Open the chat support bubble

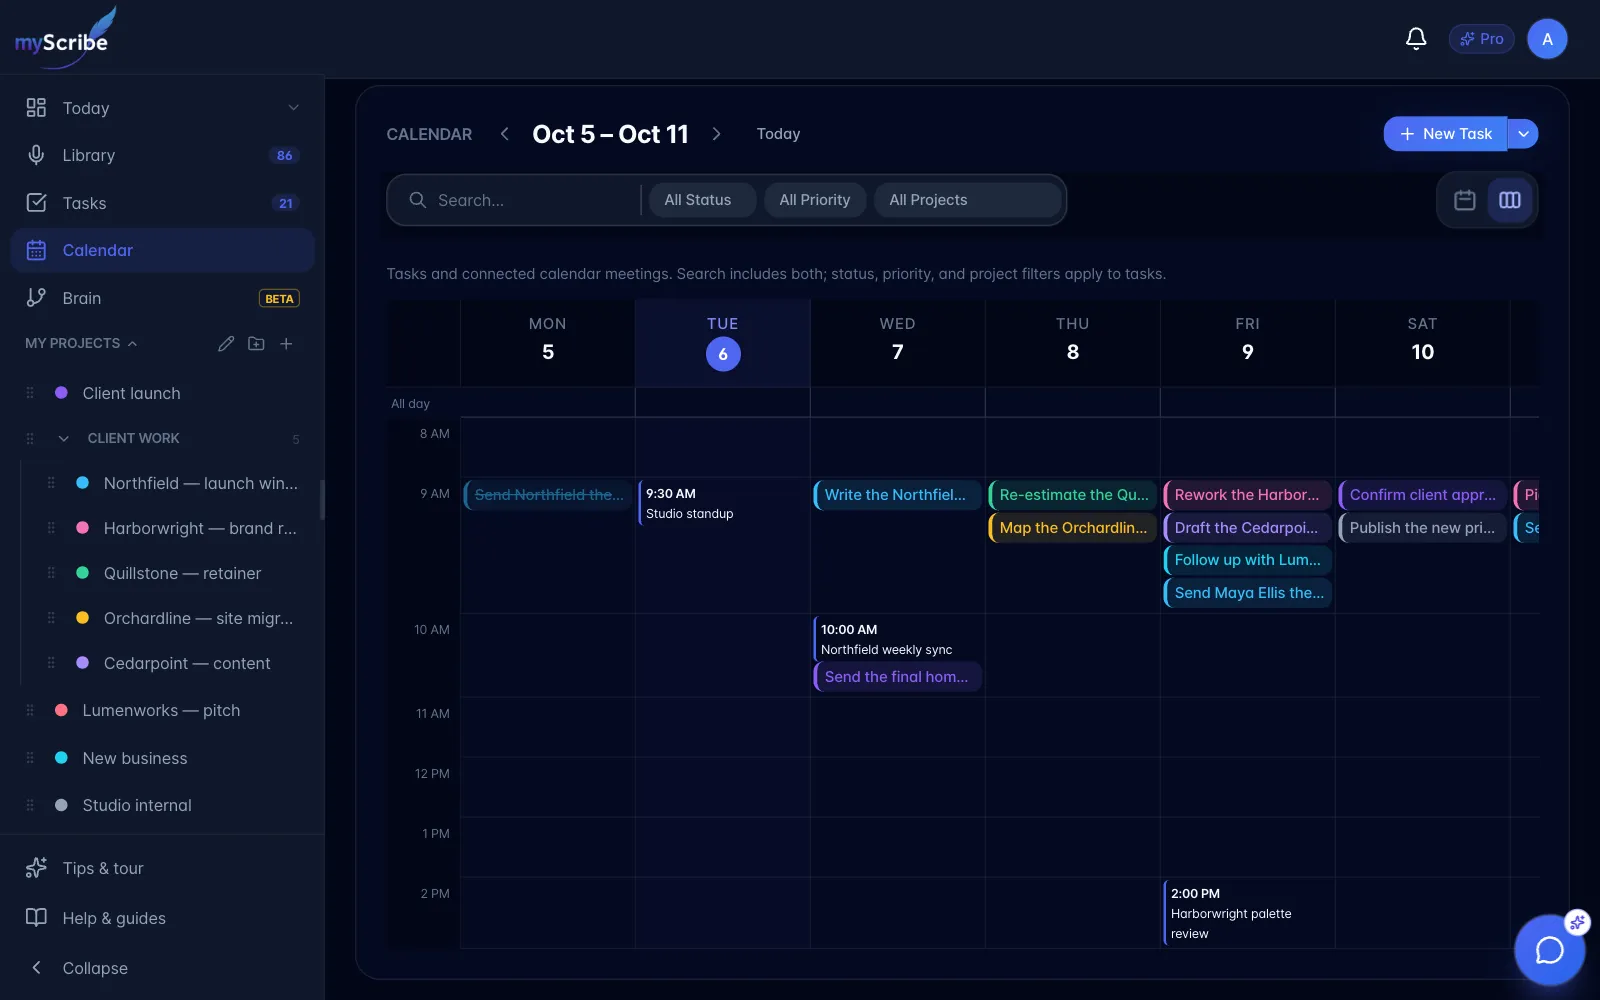1549,949
